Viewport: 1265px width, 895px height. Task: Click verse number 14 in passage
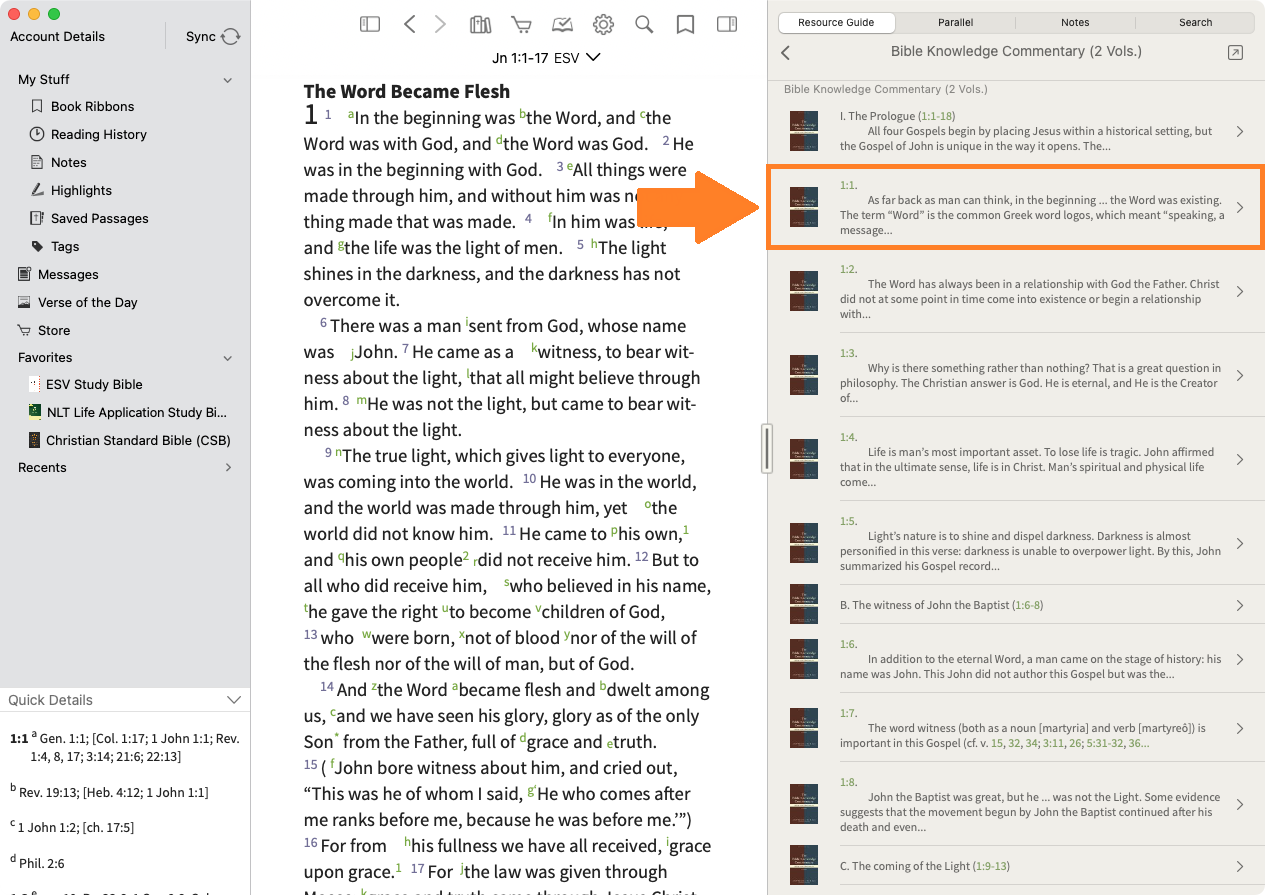coord(327,686)
